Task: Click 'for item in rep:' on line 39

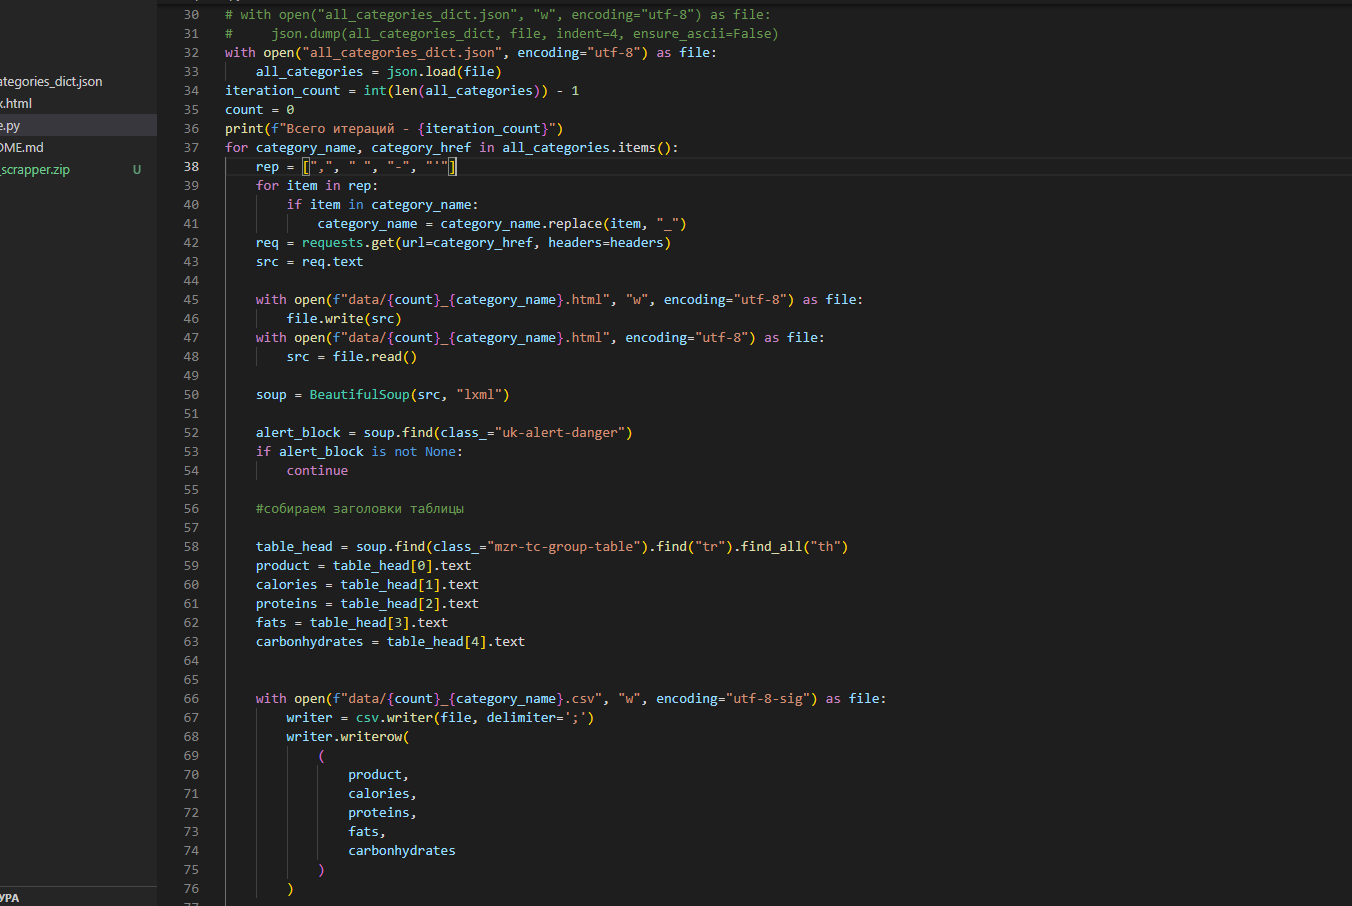Action: [317, 185]
